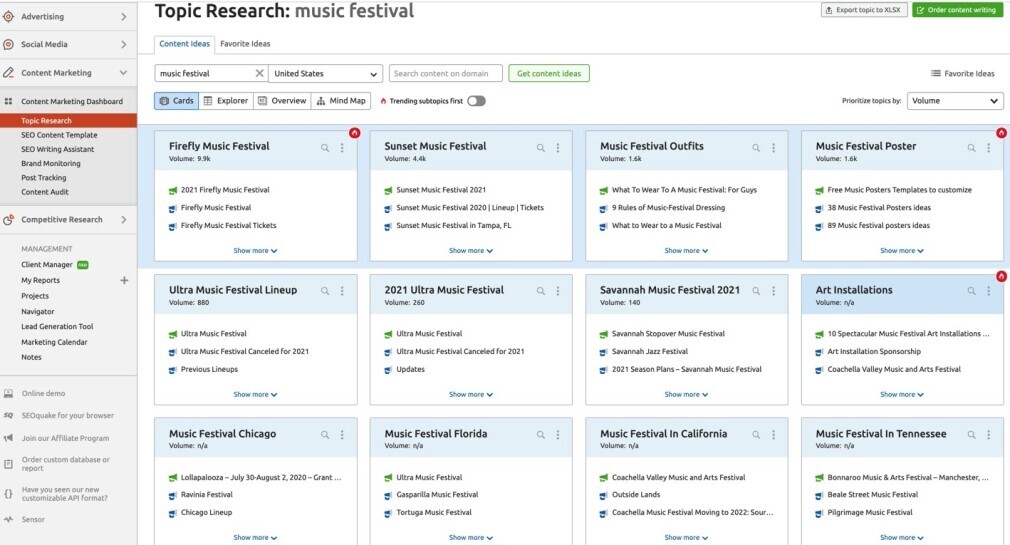Screen dimensions: 1010x545
Task: Click search icon on Music Festival Outfits card
Action: tap(756, 148)
